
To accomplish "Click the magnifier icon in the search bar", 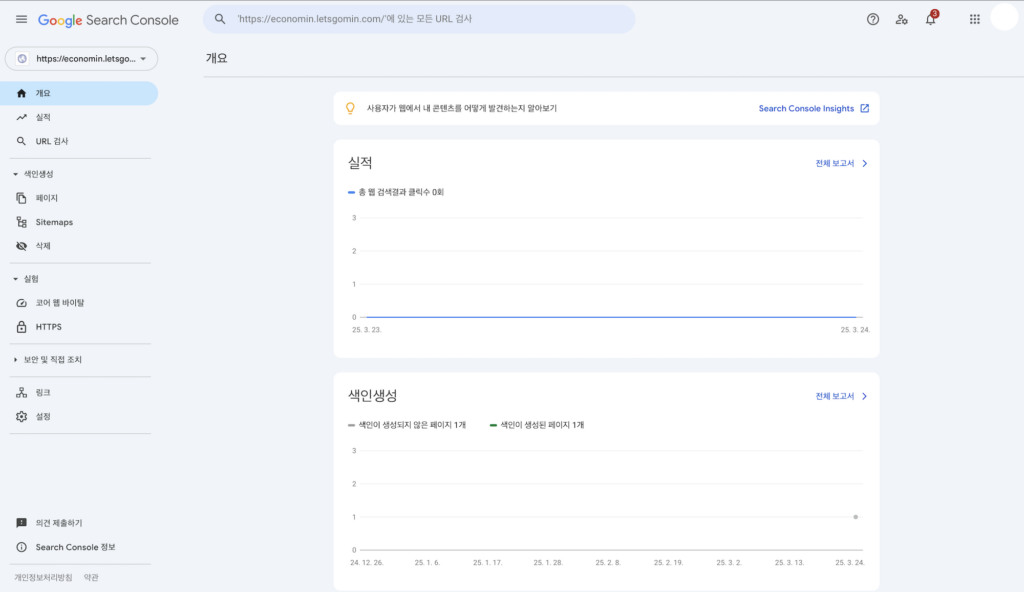I will tap(220, 19).
